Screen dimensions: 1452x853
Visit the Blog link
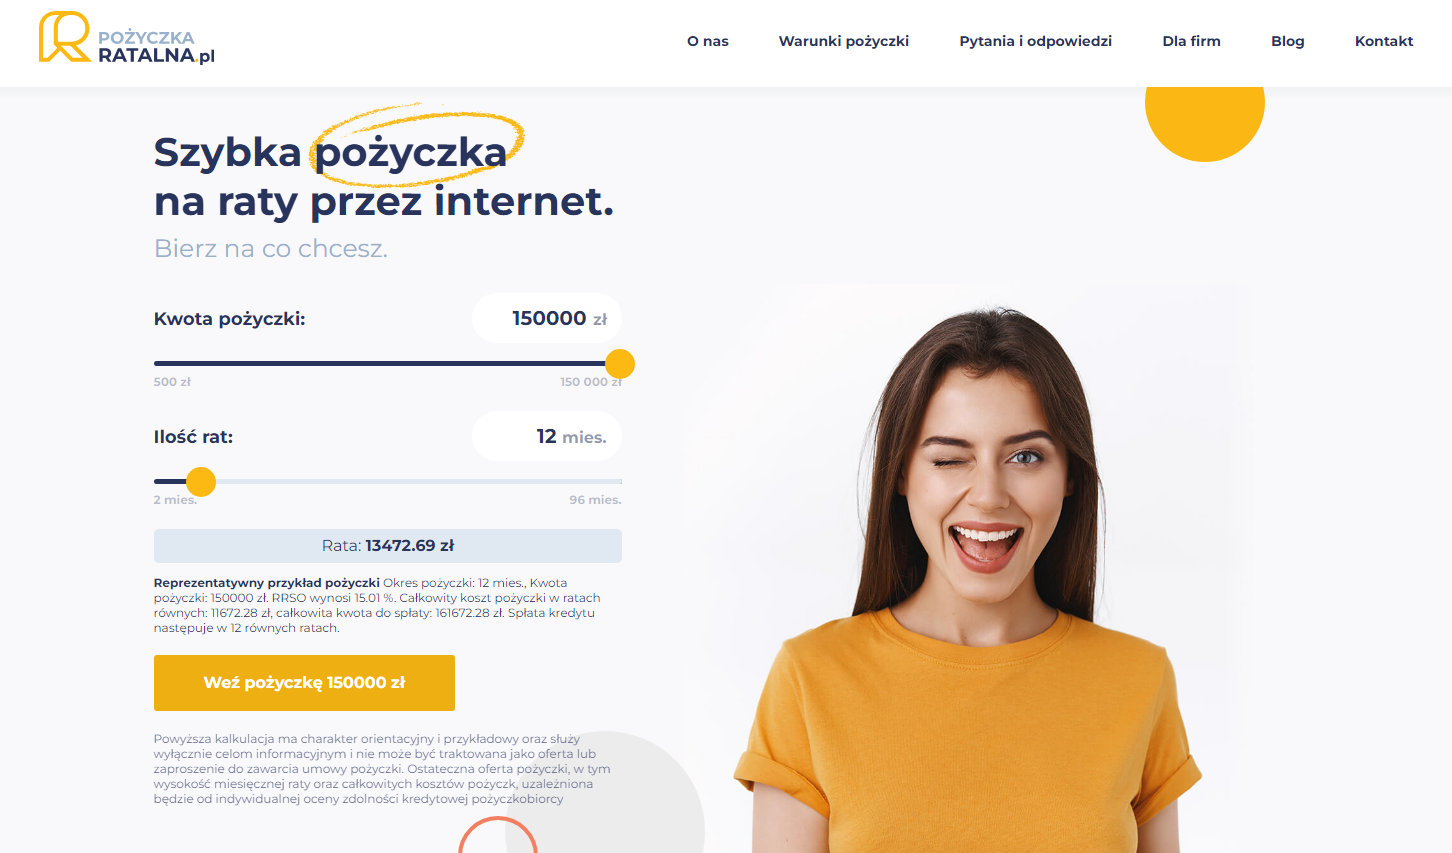tap(1288, 41)
